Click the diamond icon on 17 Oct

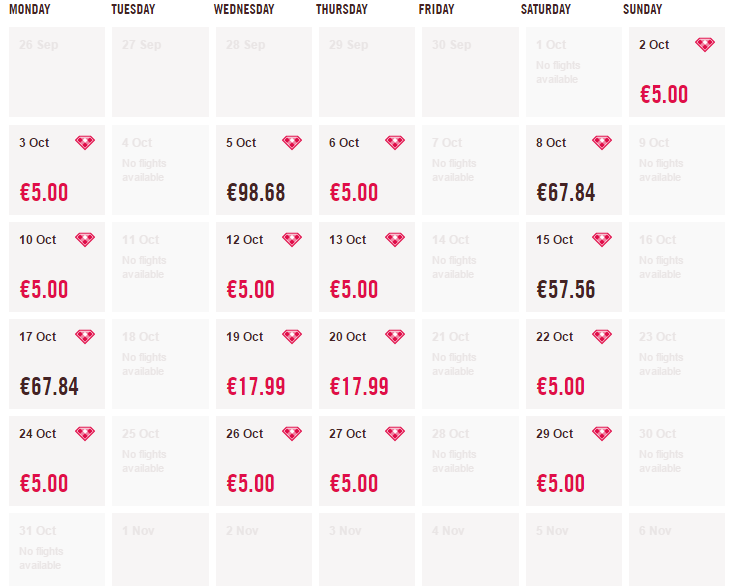click(85, 337)
